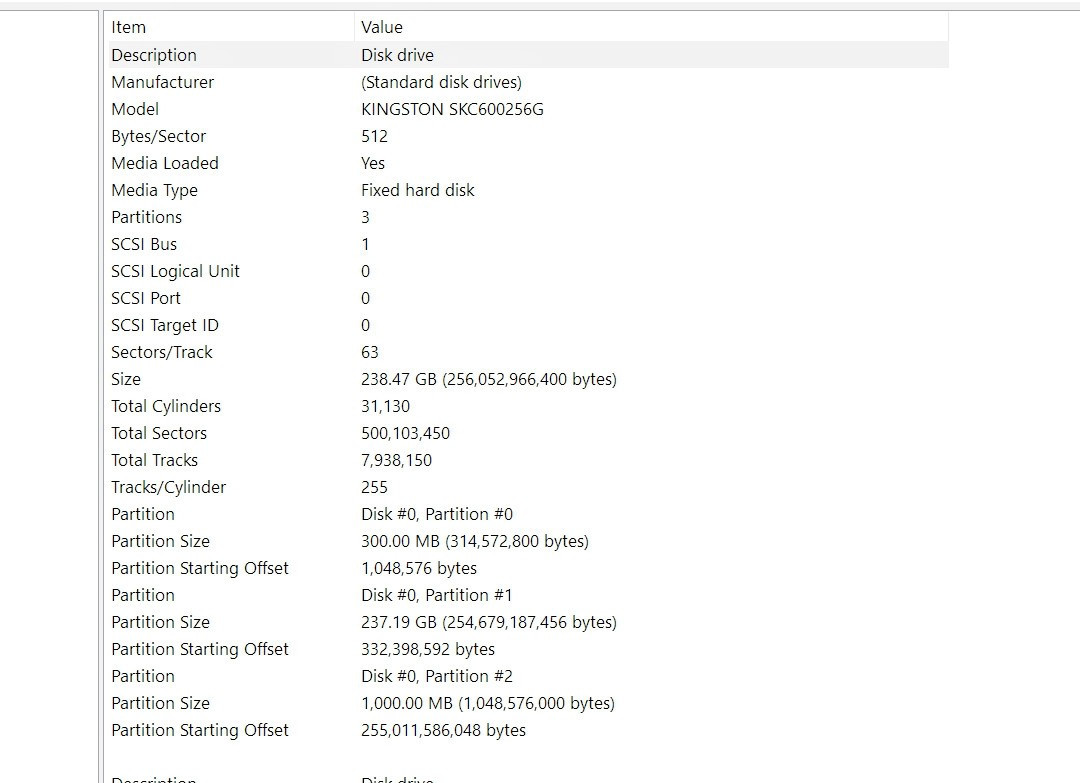Click the value 63 for Sectors/Track
1080x783 pixels.
[x=370, y=352]
